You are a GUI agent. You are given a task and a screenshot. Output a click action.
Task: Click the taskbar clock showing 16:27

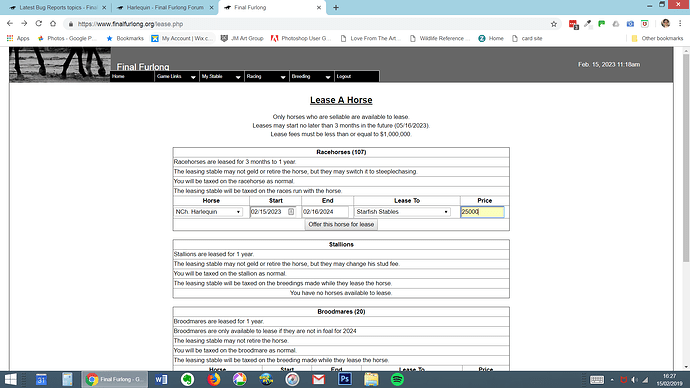click(669, 380)
